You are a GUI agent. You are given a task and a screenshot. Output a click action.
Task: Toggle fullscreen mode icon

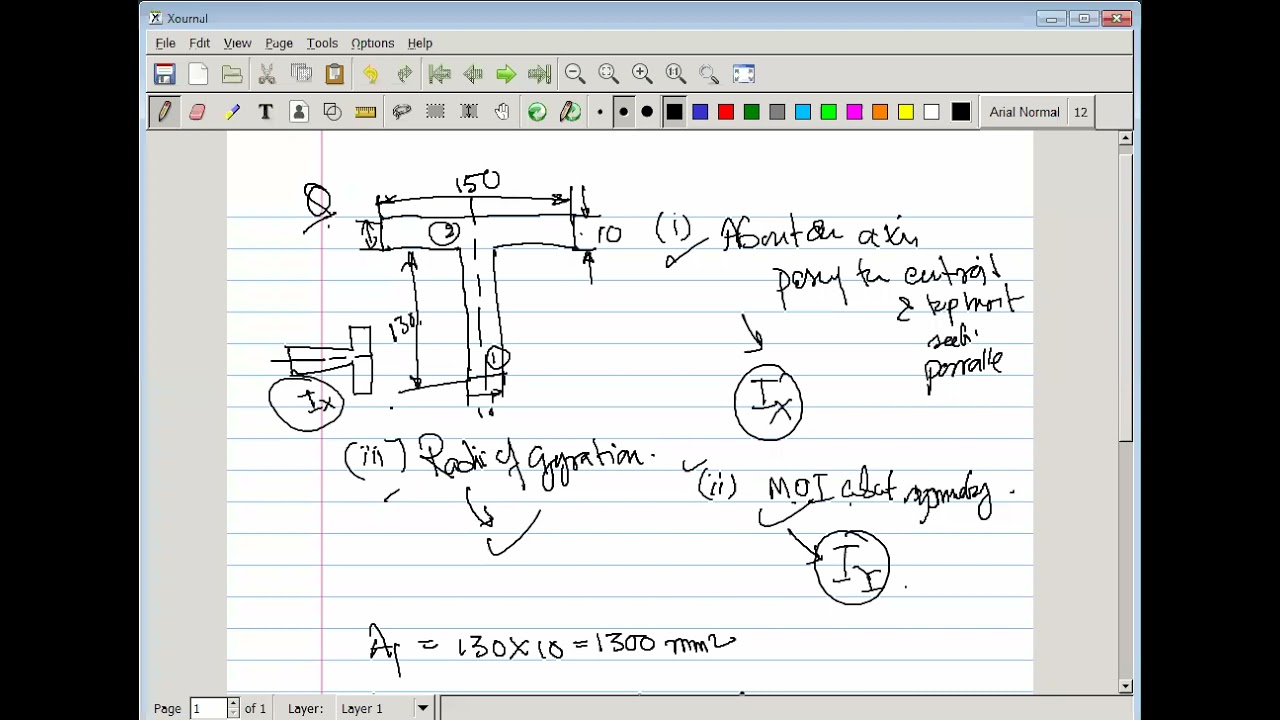point(743,73)
